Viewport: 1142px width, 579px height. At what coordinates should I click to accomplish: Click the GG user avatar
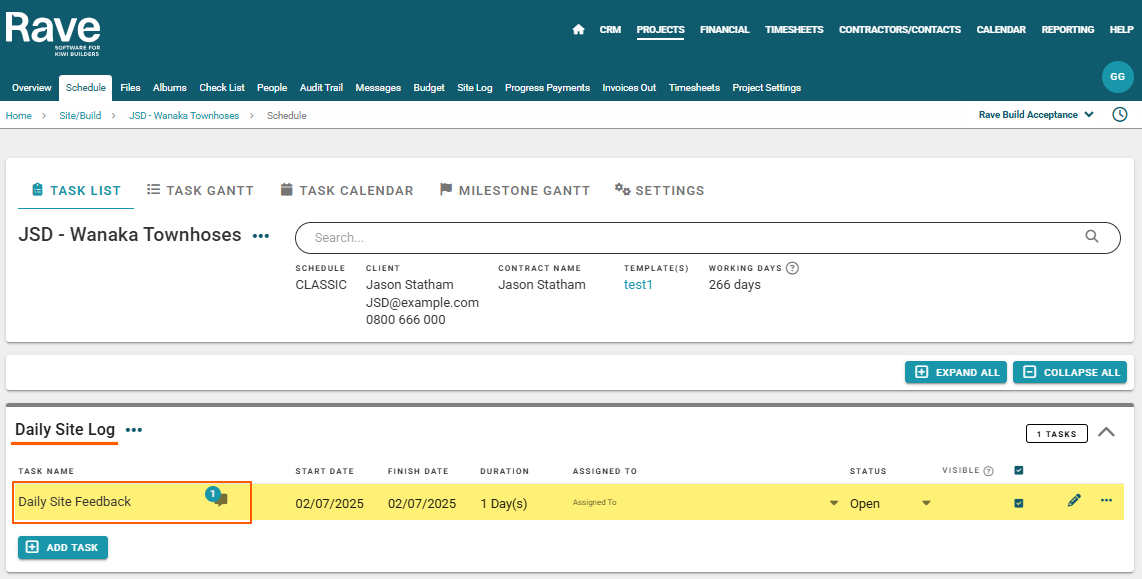point(1117,77)
